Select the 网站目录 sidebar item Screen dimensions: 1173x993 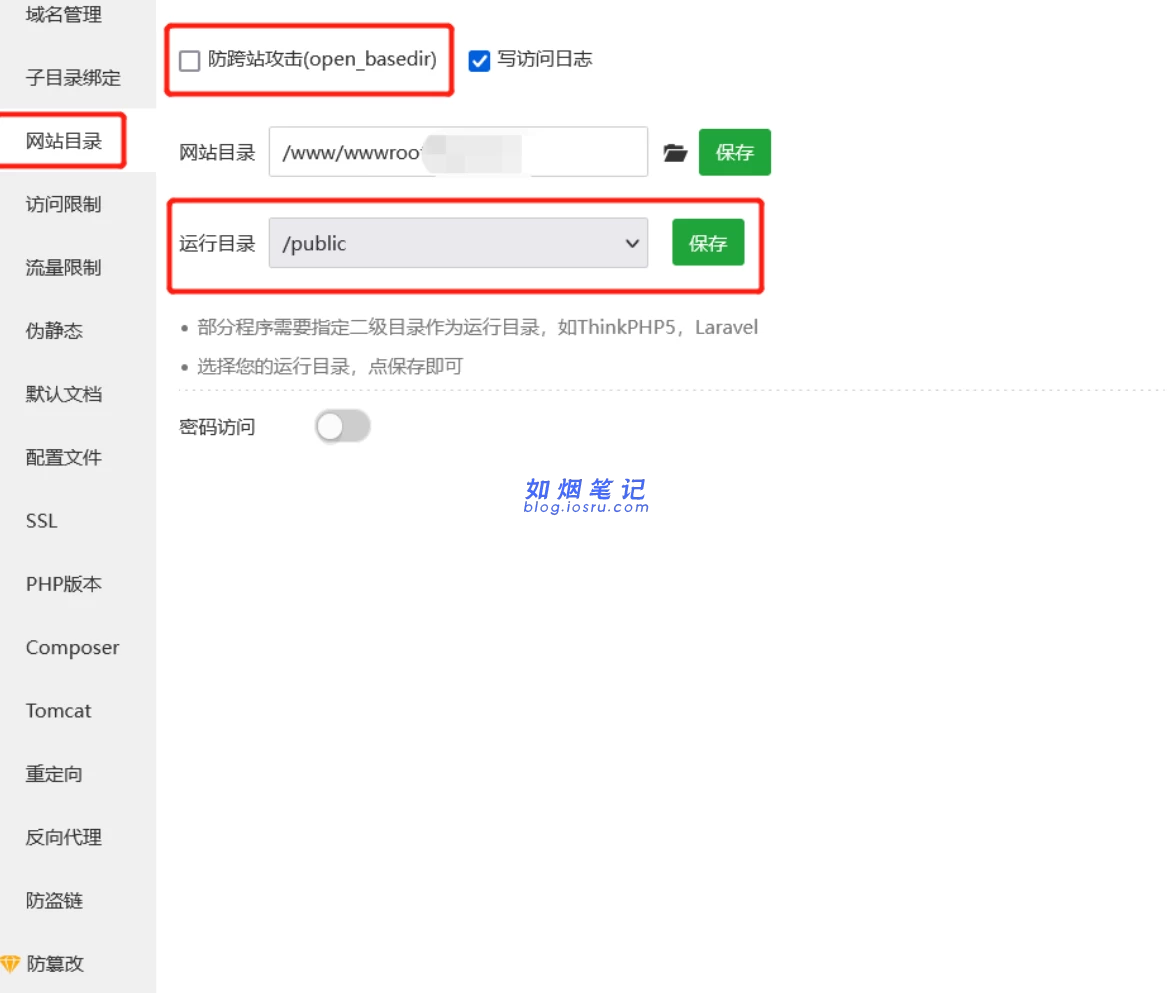(64, 141)
